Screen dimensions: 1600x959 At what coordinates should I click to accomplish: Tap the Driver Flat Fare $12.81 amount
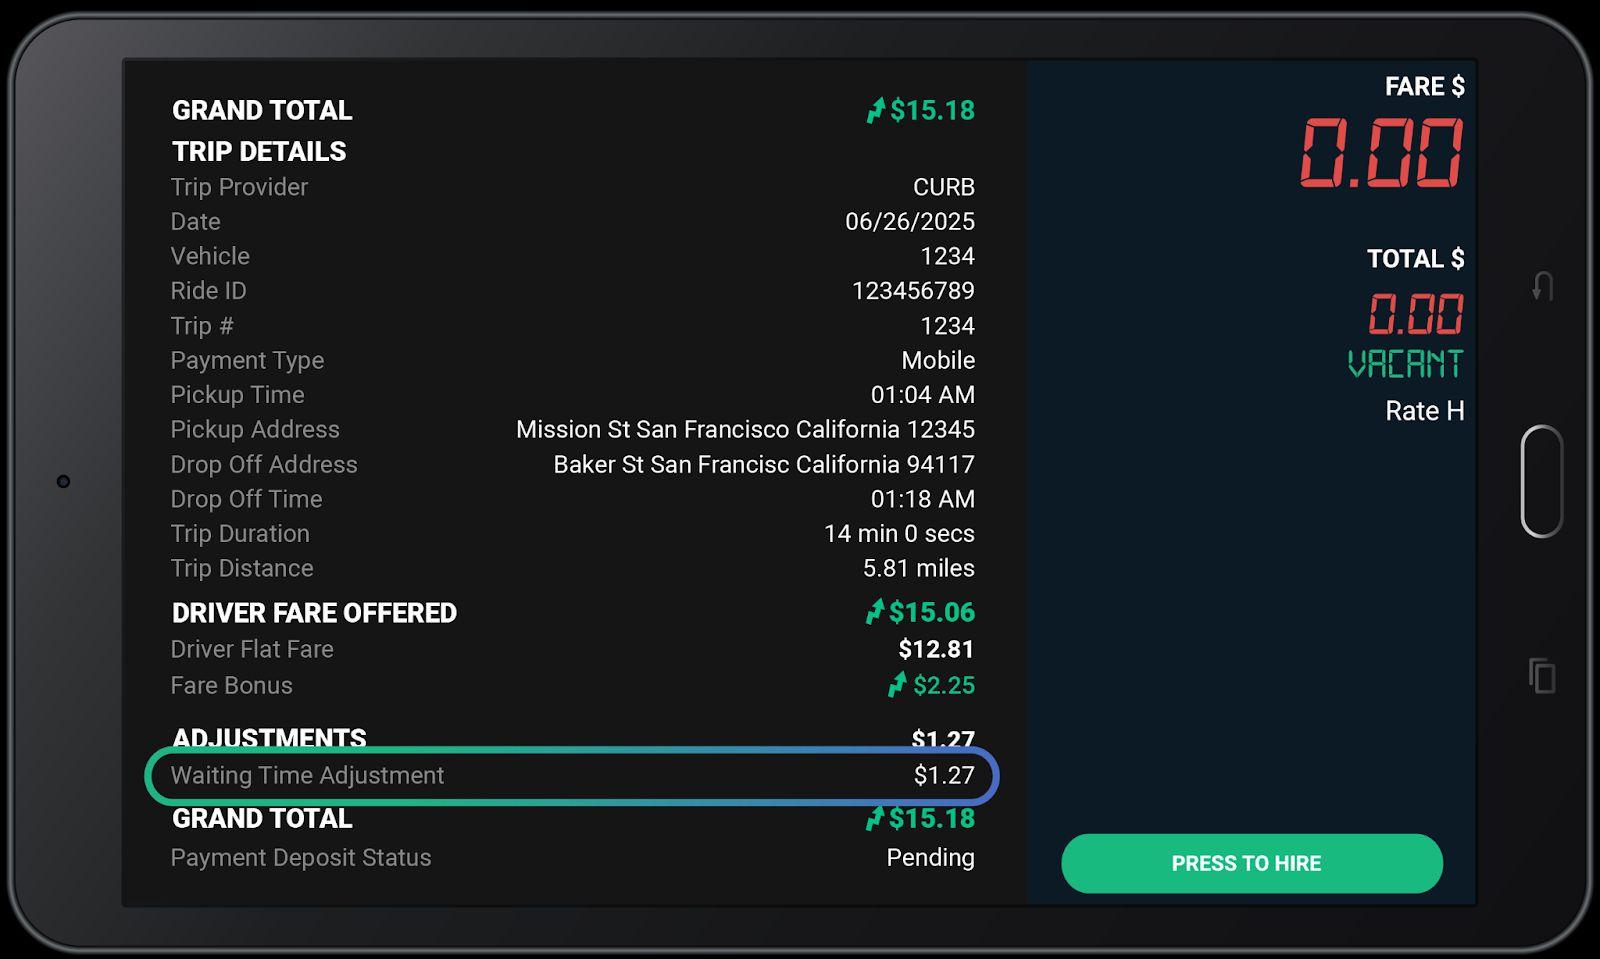[935, 650]
